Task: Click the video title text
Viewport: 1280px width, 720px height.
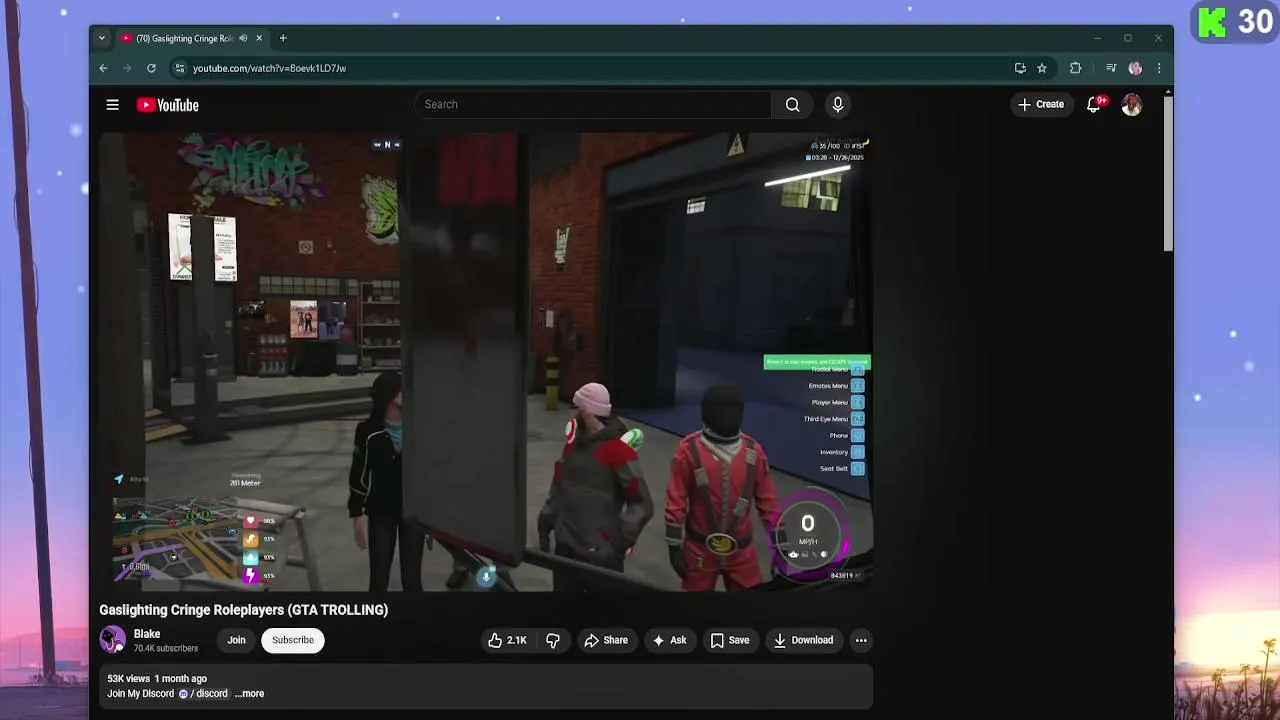Action: (243, 610)
